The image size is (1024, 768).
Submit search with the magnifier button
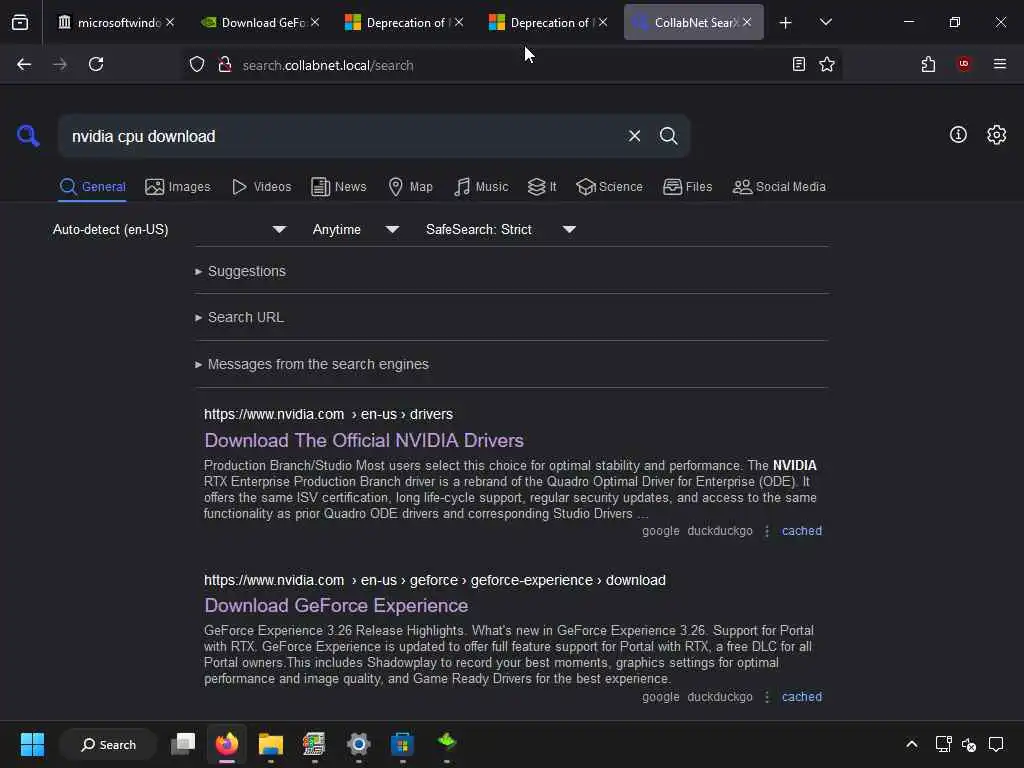coord(668,136)
